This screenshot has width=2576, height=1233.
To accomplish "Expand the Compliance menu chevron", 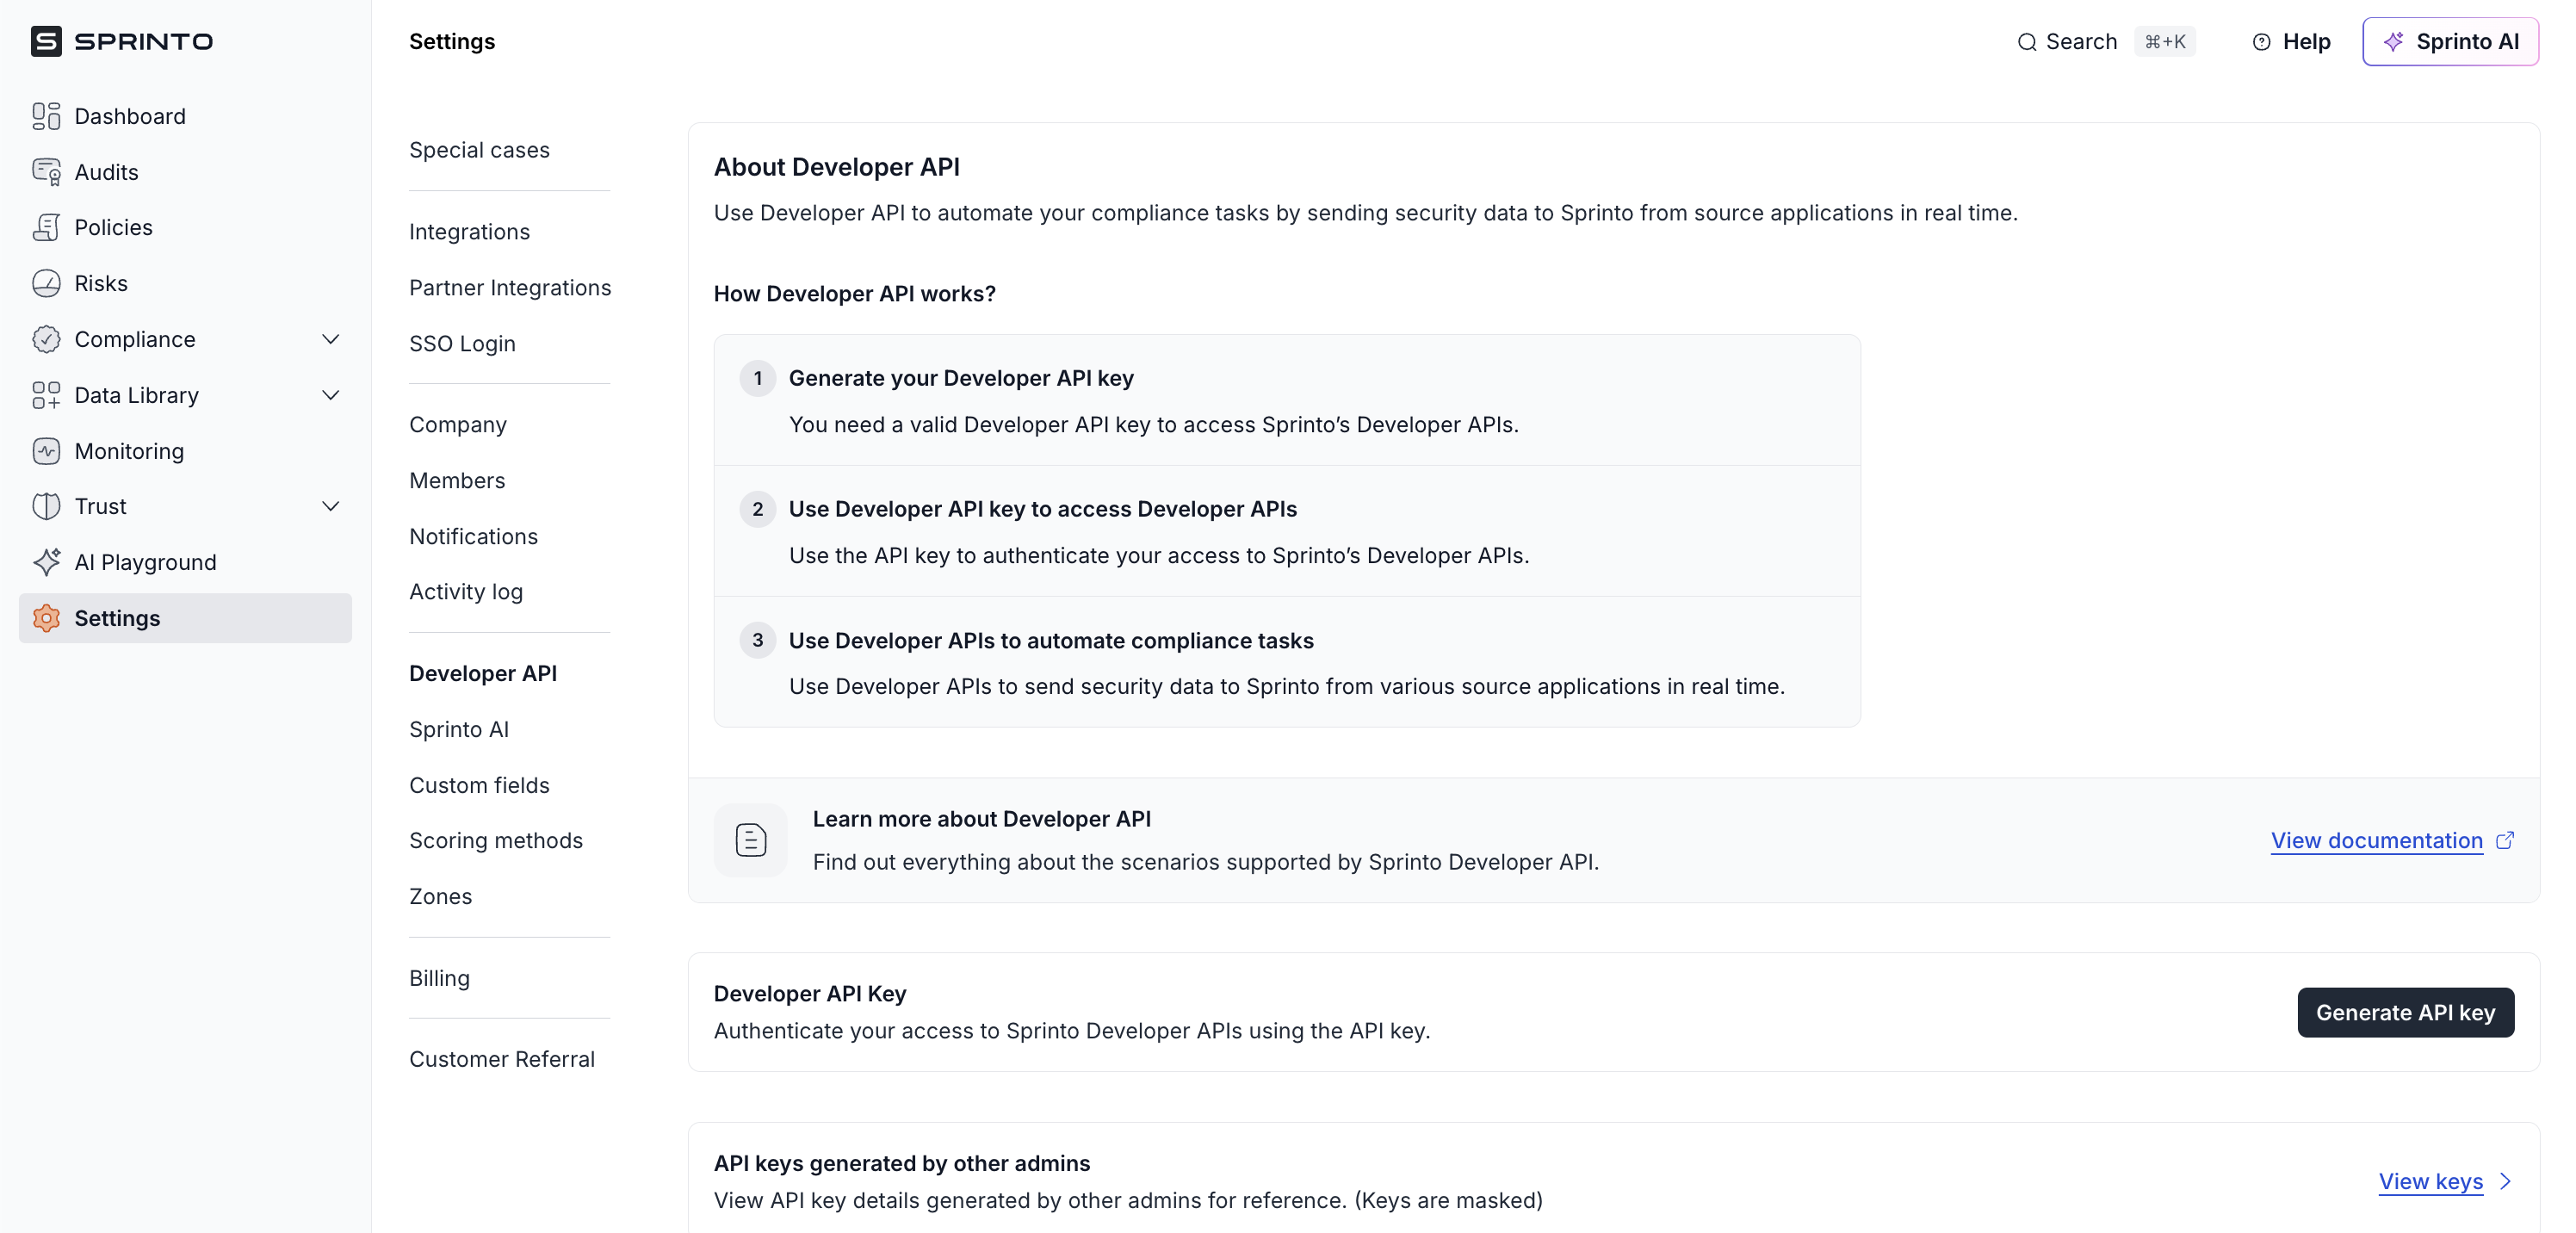I will click(331, 339).
